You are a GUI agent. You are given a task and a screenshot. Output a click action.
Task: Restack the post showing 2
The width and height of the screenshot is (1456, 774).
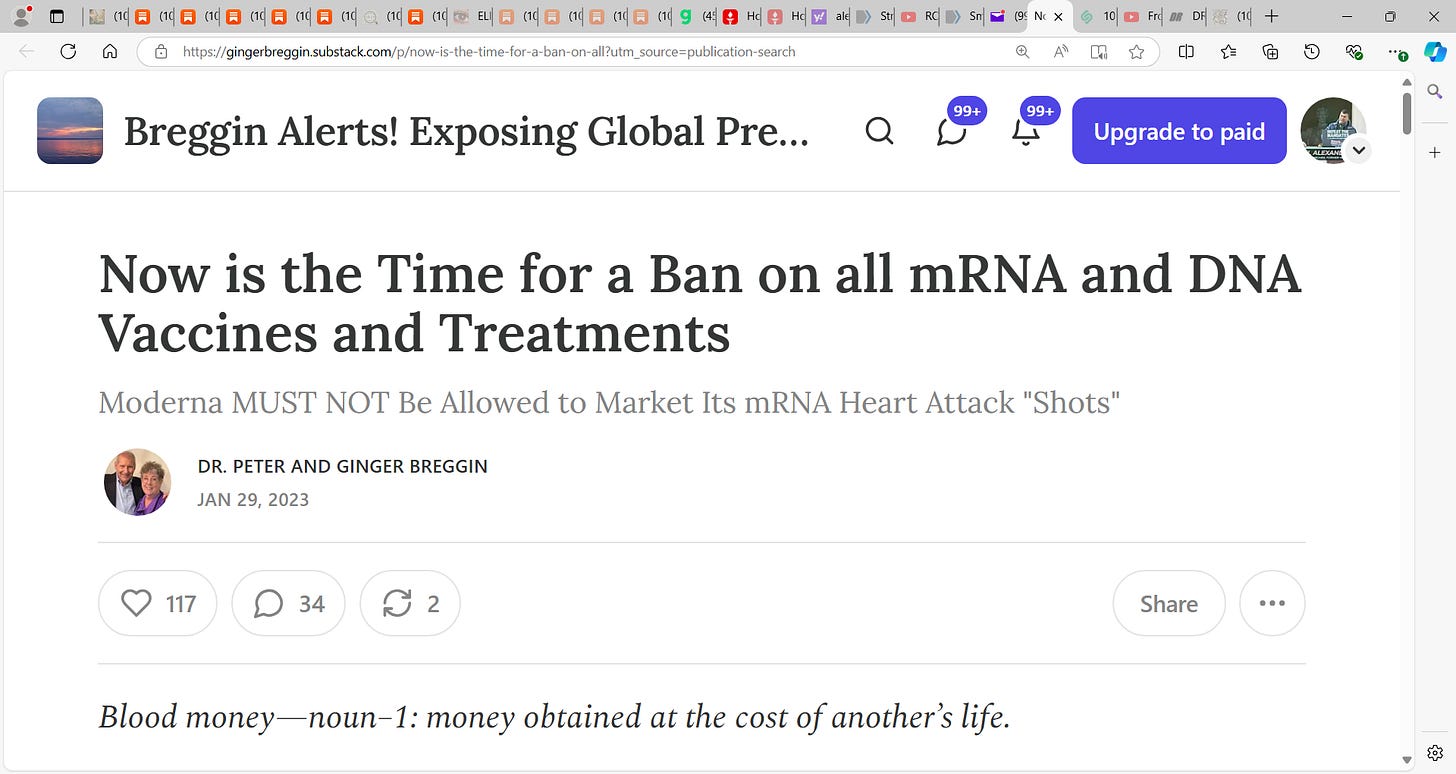[410, 603]
